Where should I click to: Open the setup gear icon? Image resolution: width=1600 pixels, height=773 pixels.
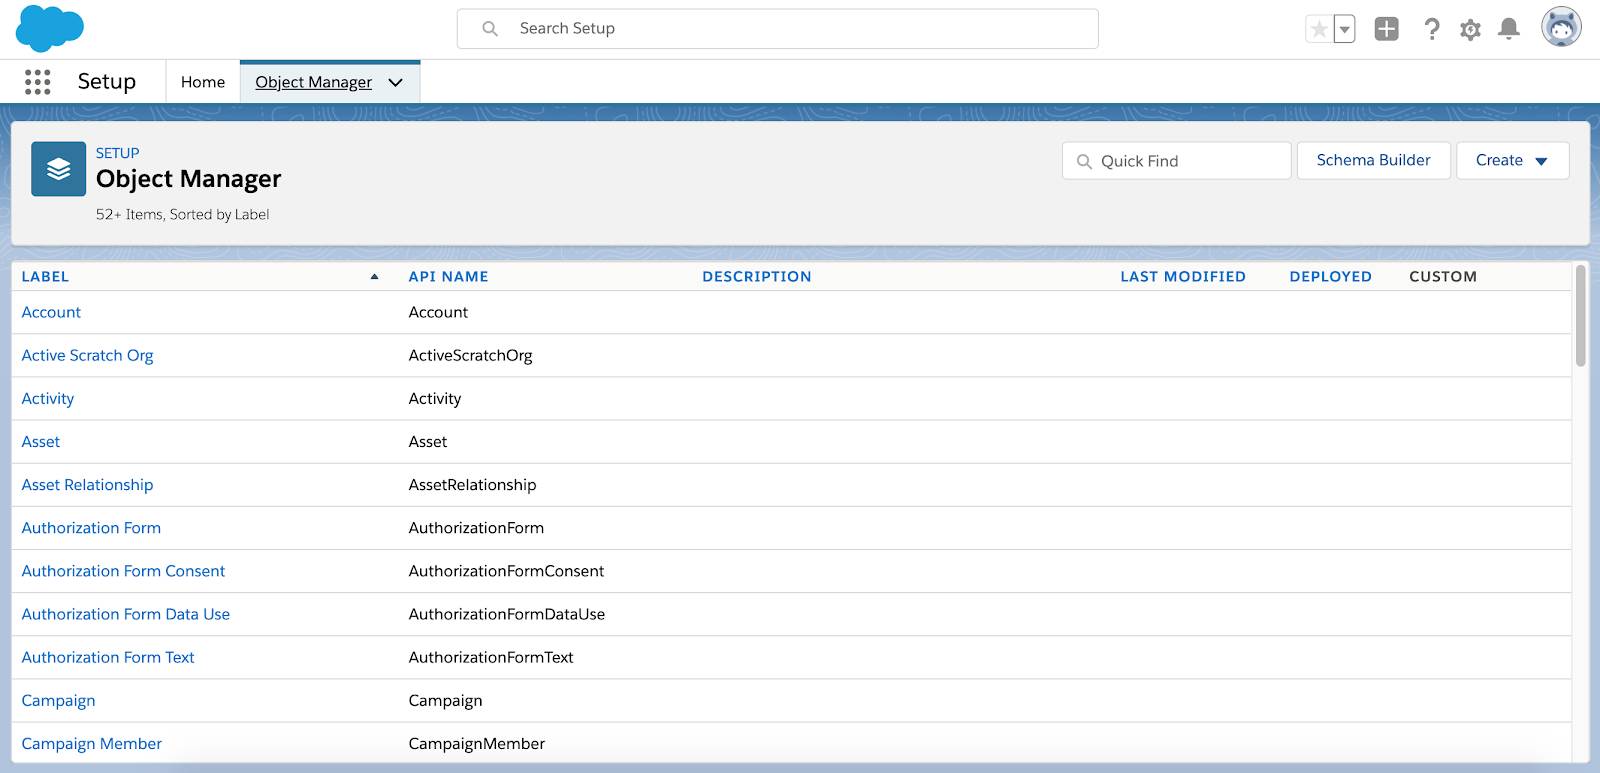coord(1470,29)
